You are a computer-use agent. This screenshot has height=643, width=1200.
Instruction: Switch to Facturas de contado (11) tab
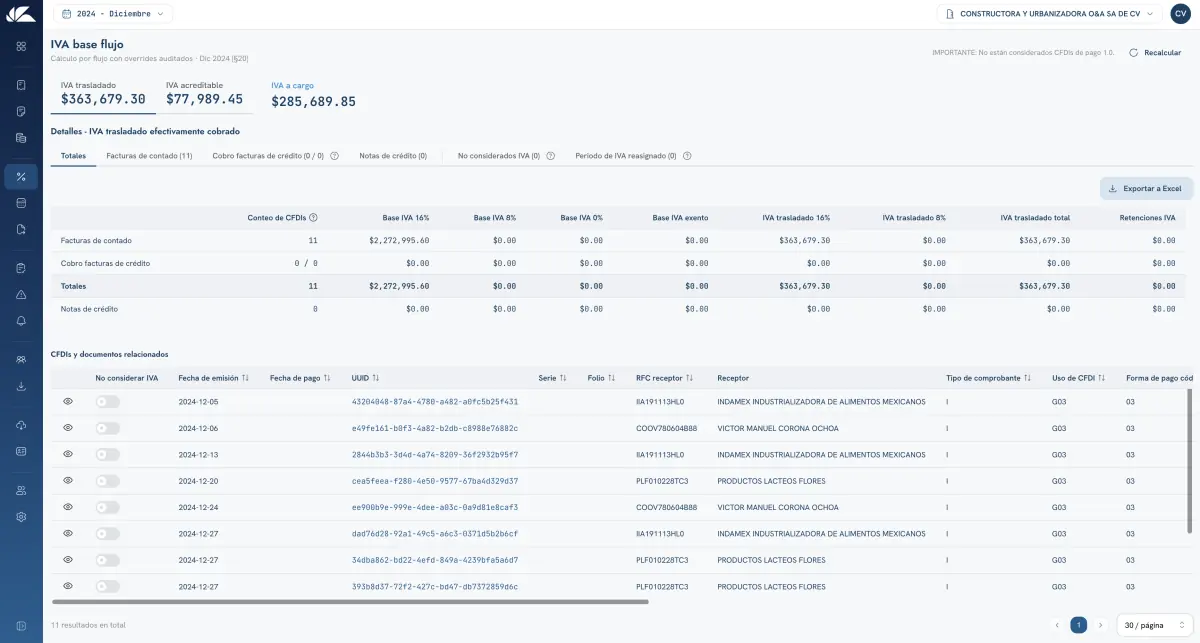point(149,156)
